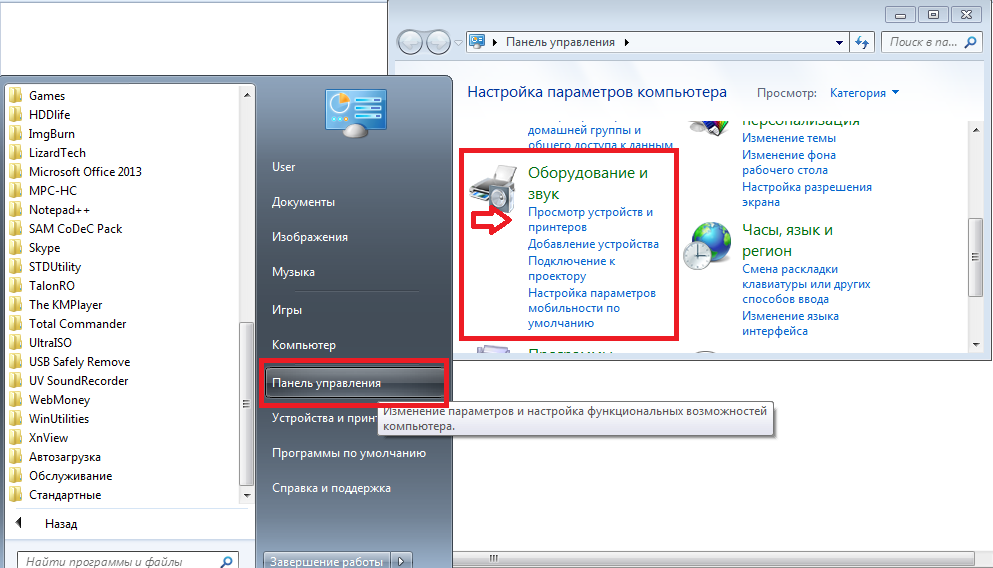The height and width of the screenshot is (568, 993).
Task: Click the Back navigation arrow button
Action: (410, 42)
